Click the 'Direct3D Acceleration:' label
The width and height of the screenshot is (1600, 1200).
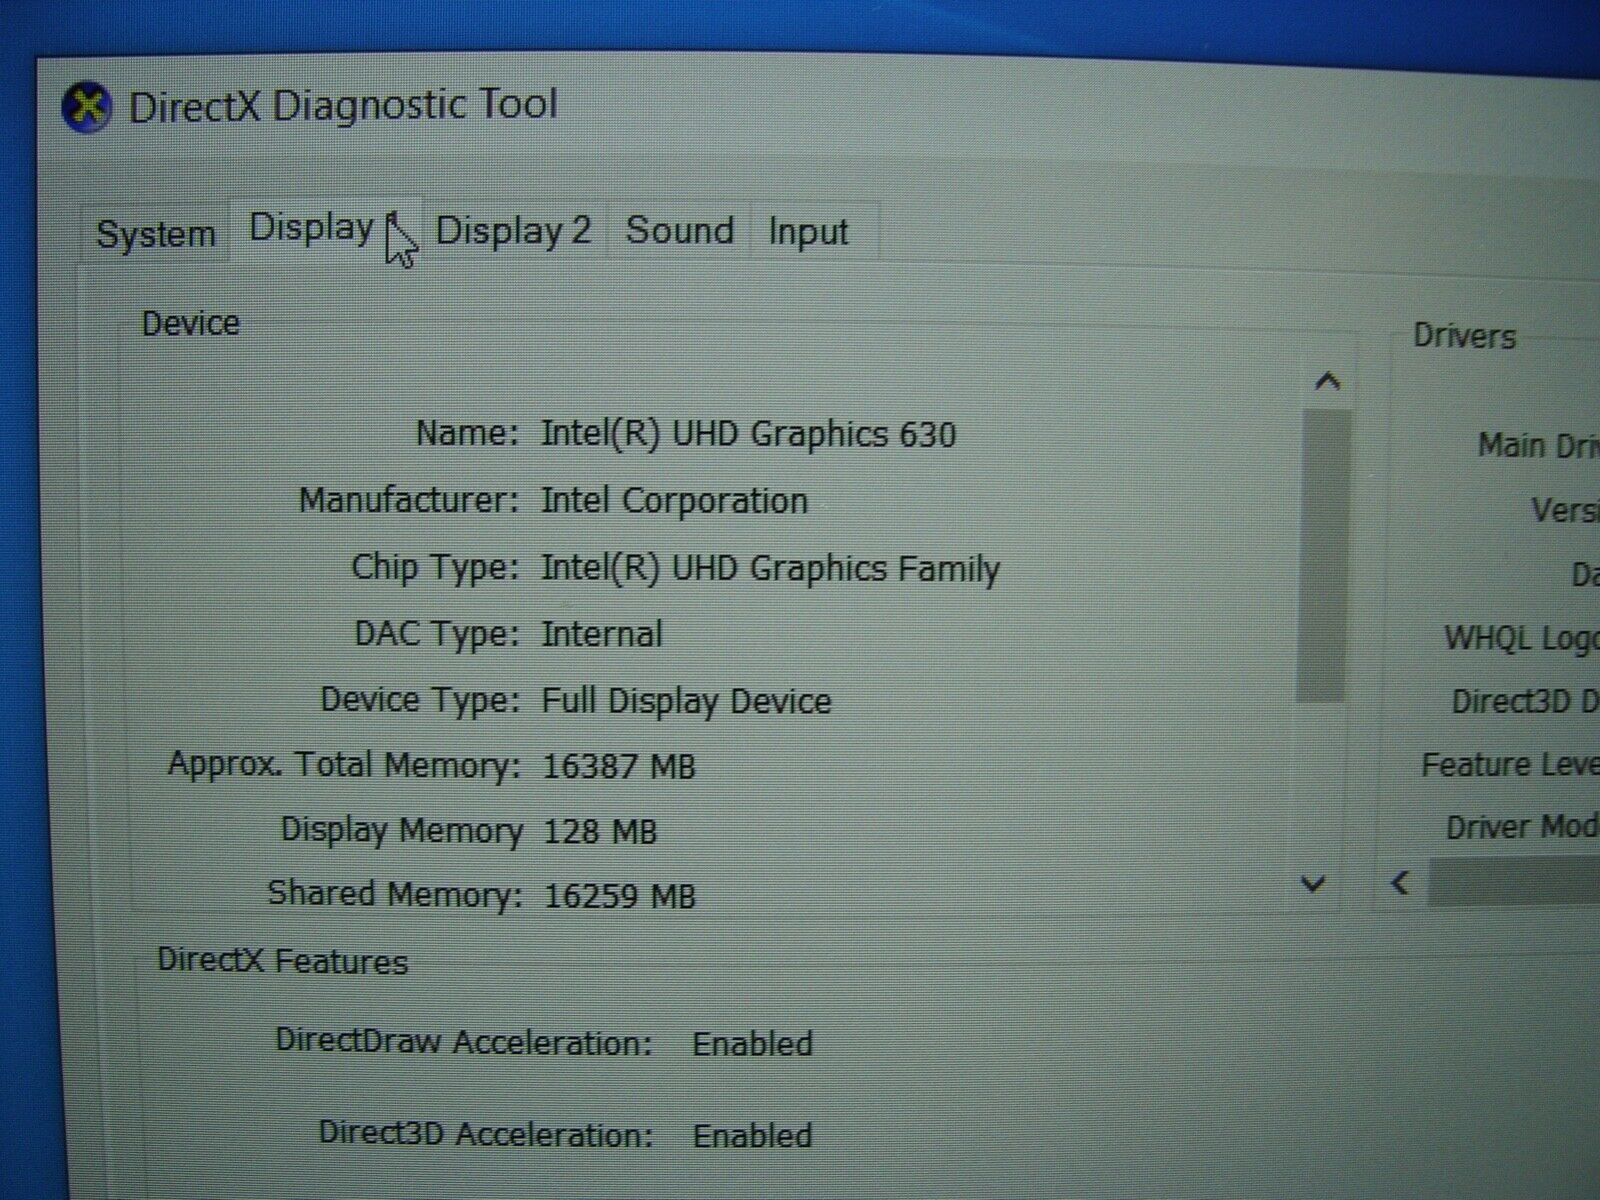coord(485,1134)
